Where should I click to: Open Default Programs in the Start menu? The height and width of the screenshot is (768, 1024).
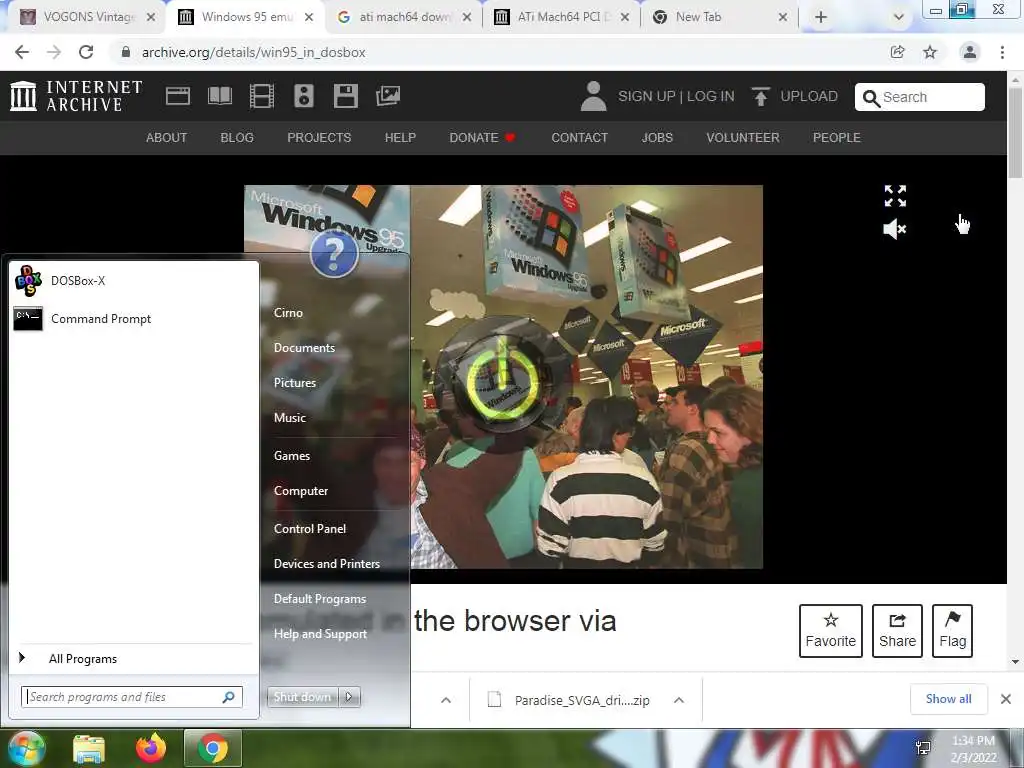click(320, 599)
